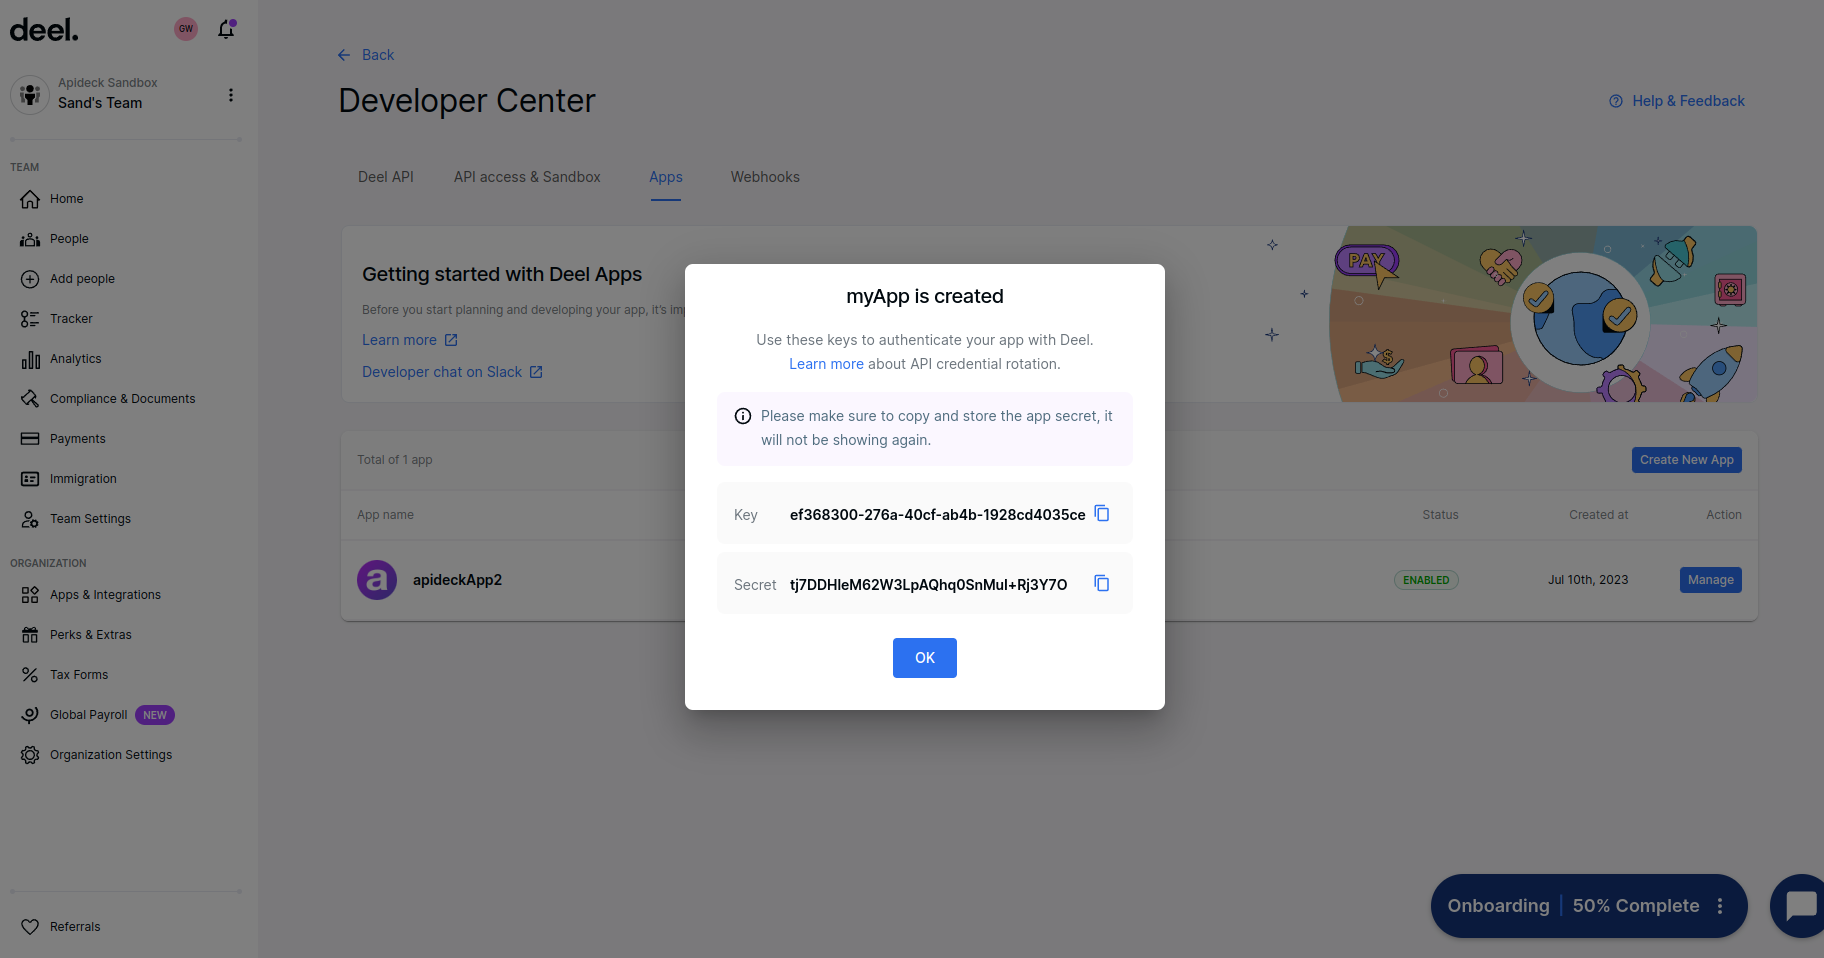
Task: Switch to the Webhooks tab
Action: [765, 177]
